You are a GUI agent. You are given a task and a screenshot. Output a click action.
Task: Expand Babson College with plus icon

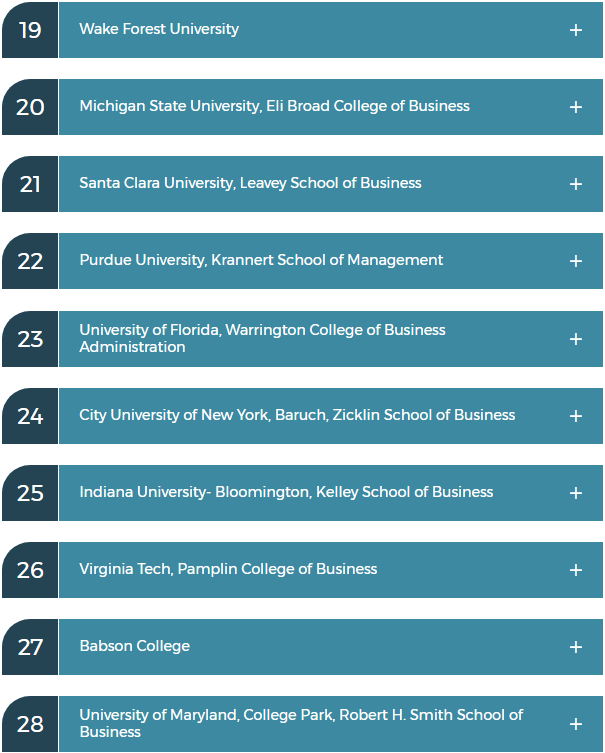[x=575, y=647]
